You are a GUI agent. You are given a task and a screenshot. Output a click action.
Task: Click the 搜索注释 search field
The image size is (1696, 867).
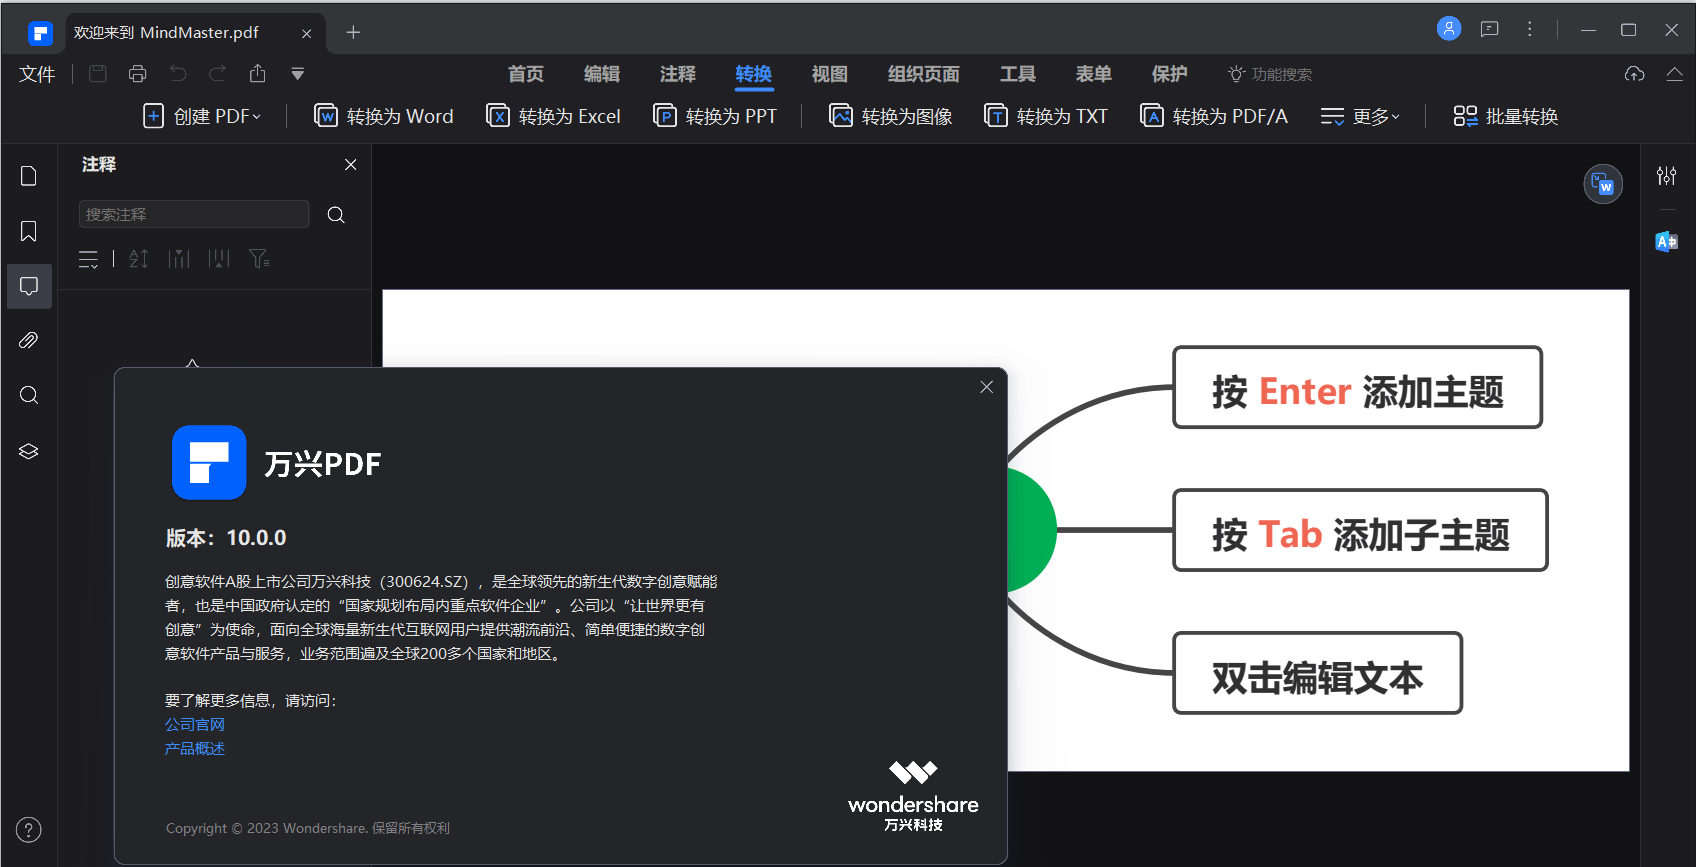click(x=194, y=214)
